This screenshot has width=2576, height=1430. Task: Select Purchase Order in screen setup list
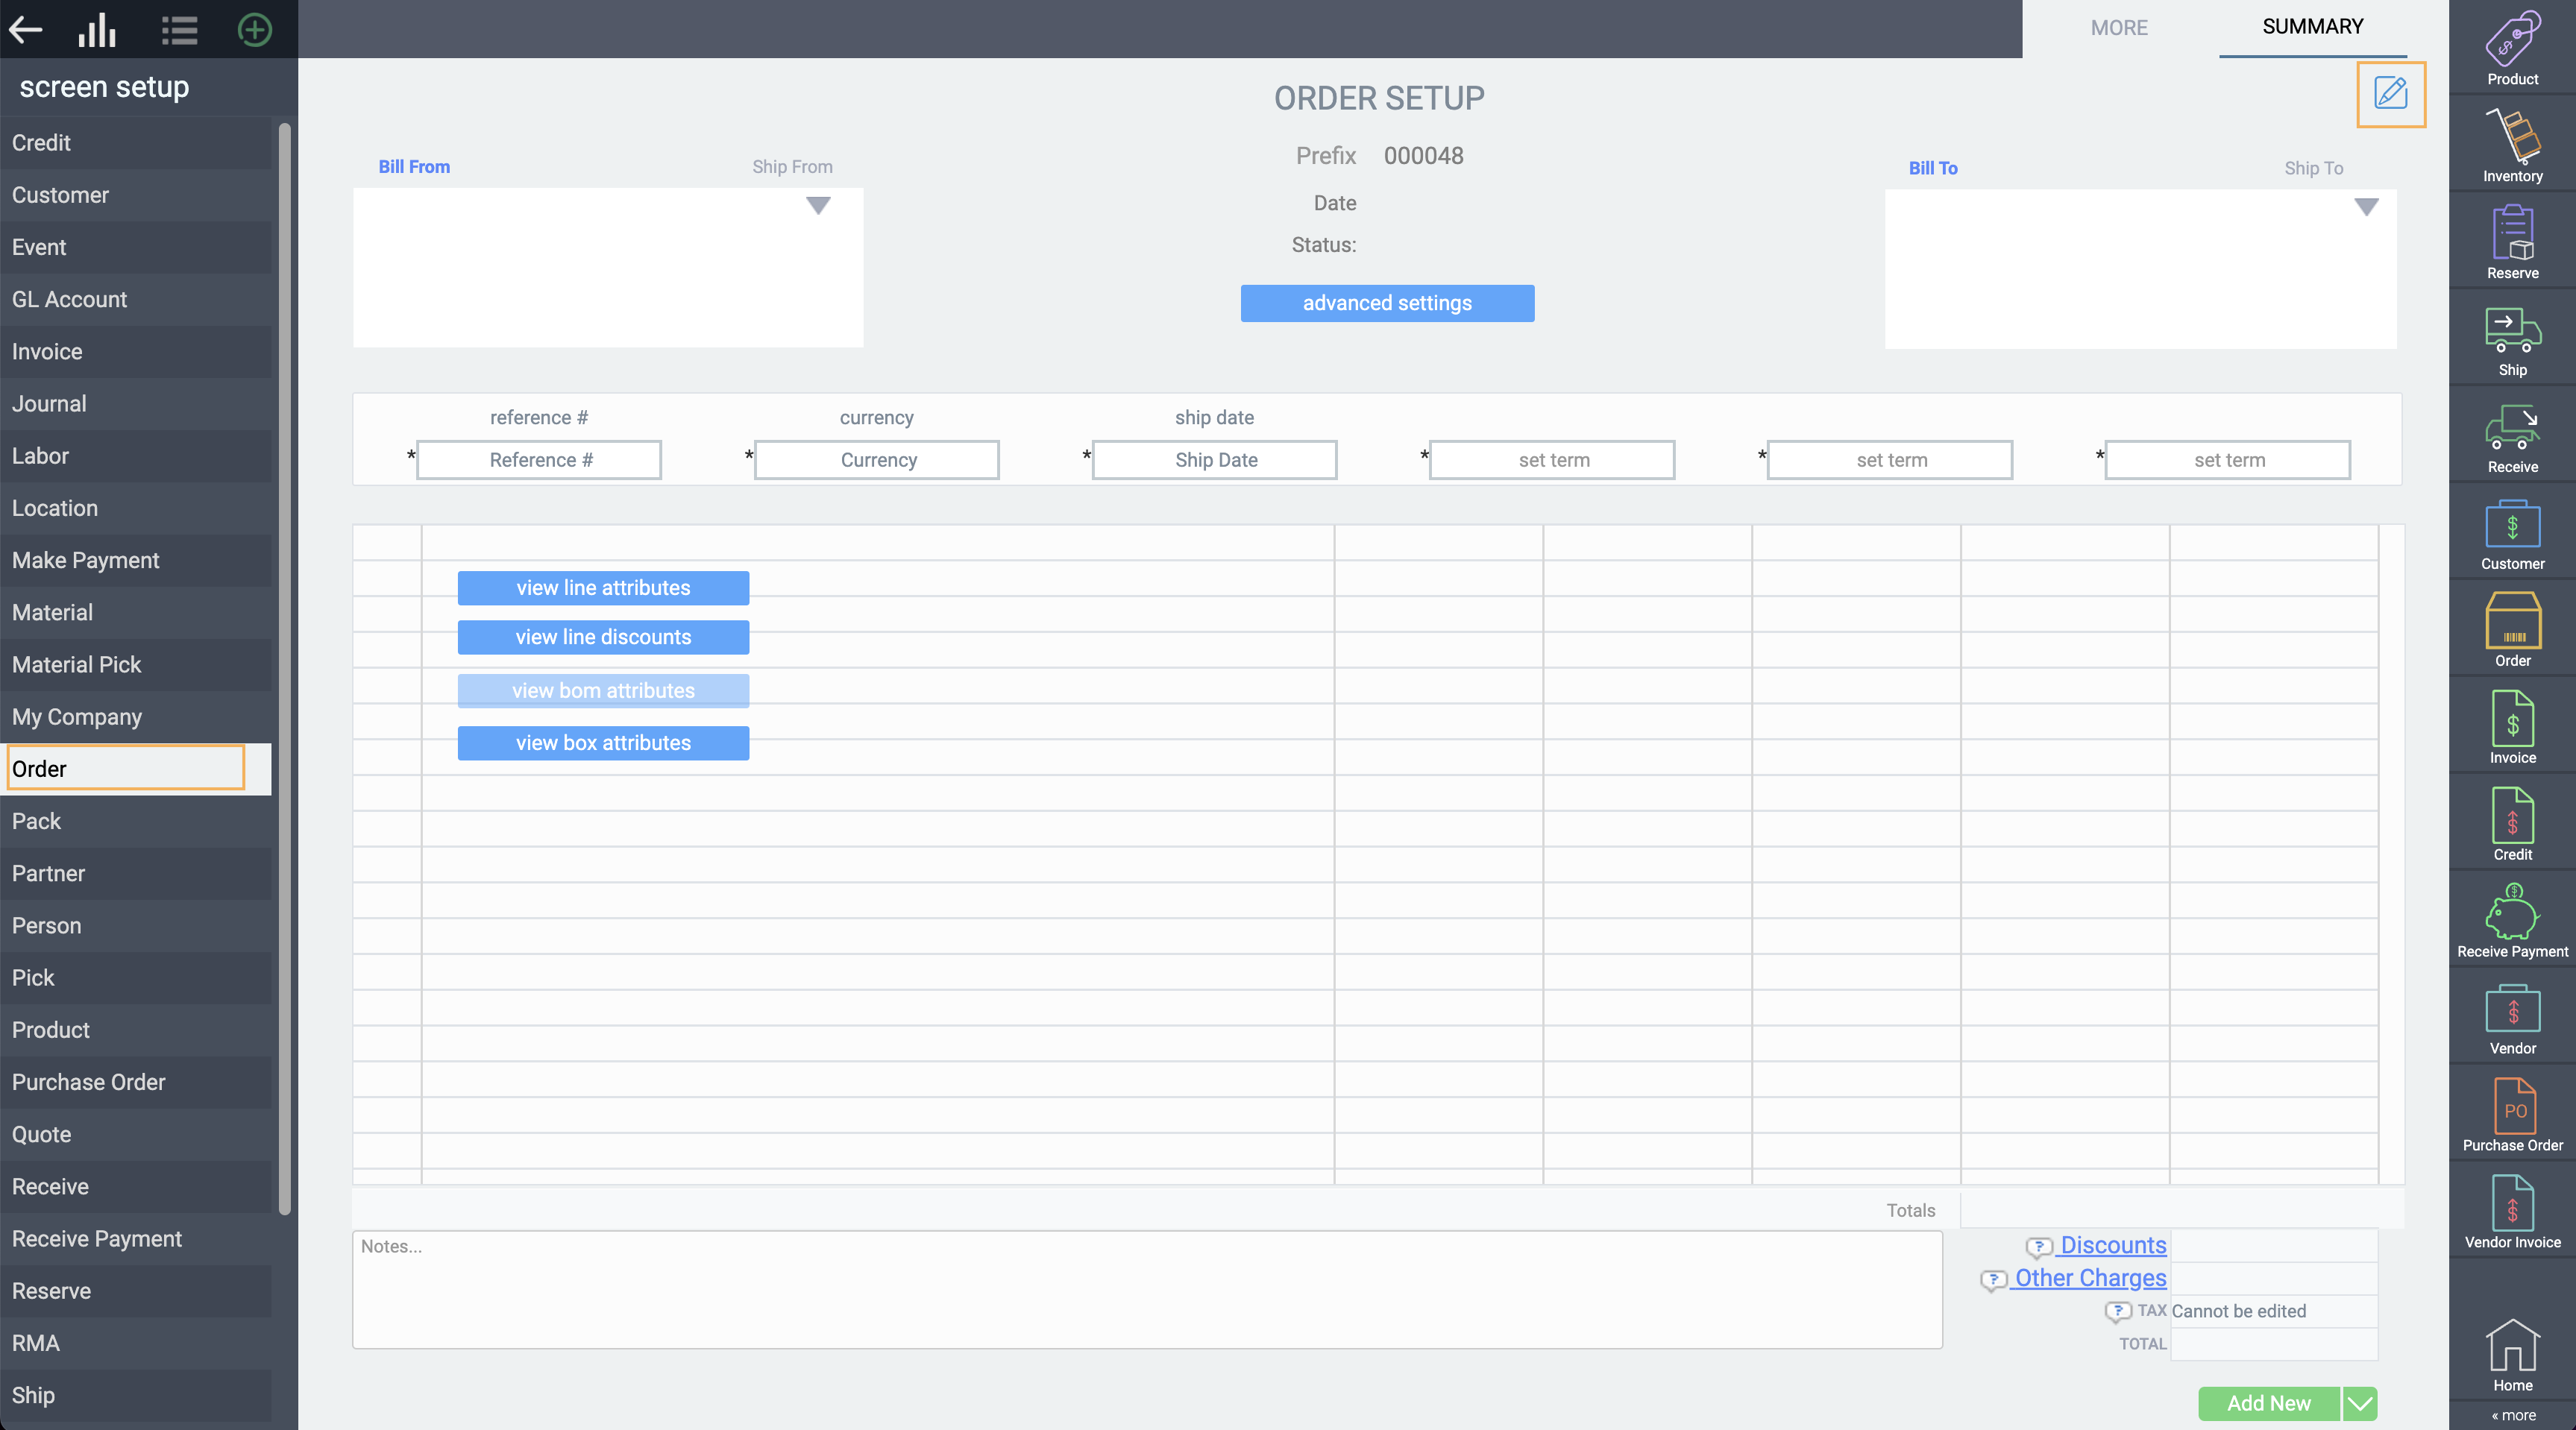tap(88, 1082)
